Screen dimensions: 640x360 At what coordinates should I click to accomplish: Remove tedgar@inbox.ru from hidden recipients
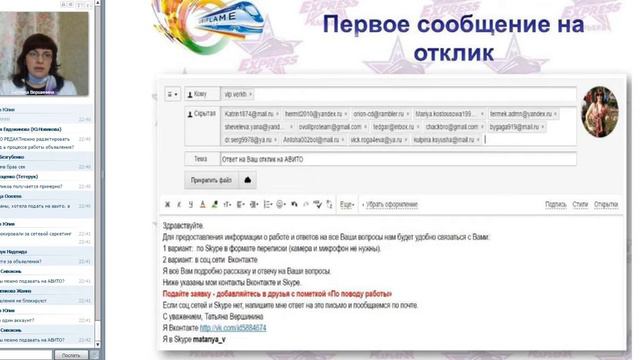[x=418, y=127]
